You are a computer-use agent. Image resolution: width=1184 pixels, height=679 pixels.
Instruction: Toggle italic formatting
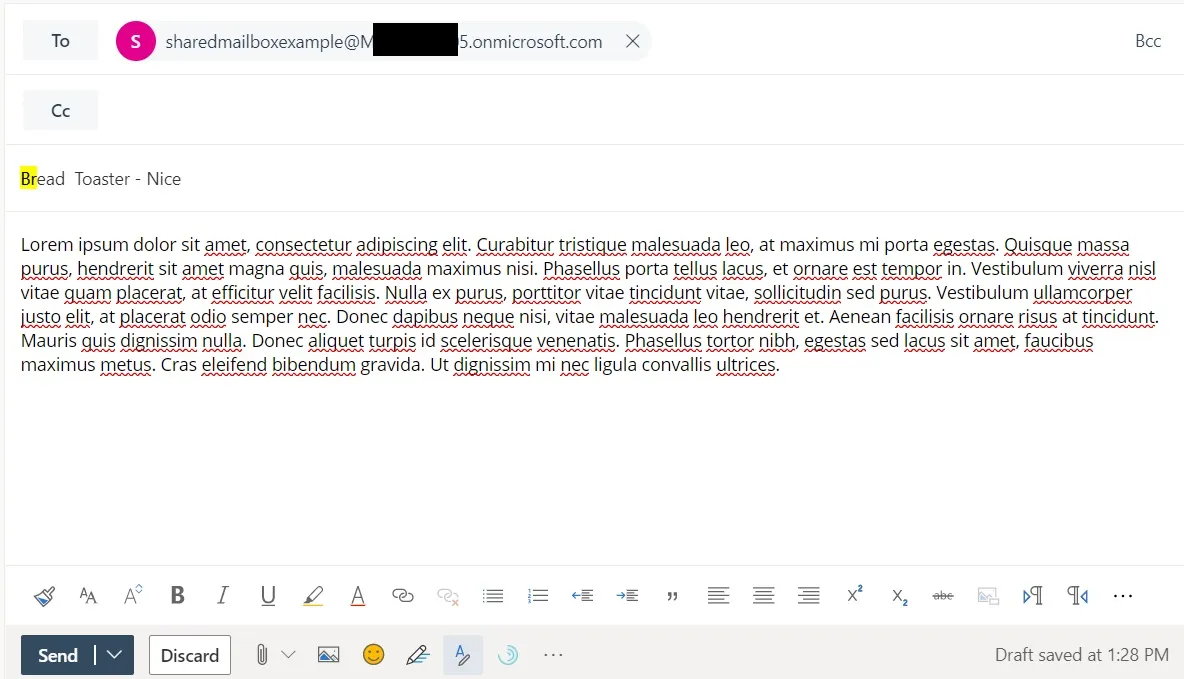[222, 595]
